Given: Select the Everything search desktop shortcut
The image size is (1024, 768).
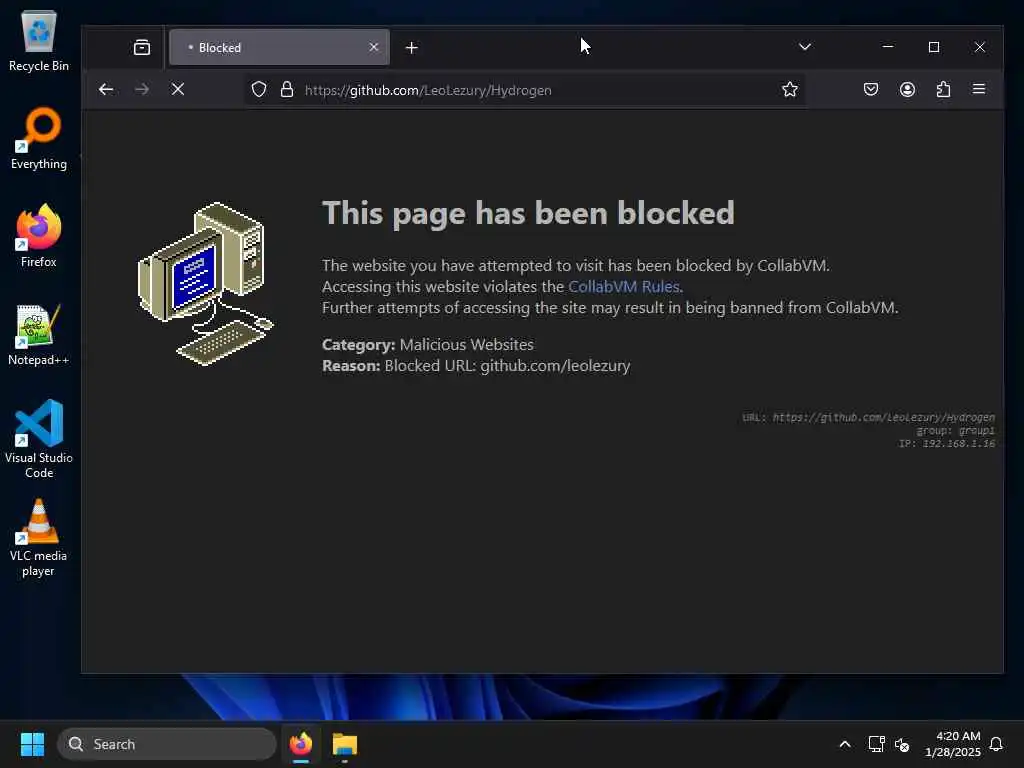Looking at the screenshot, I should tap(39, 138).
